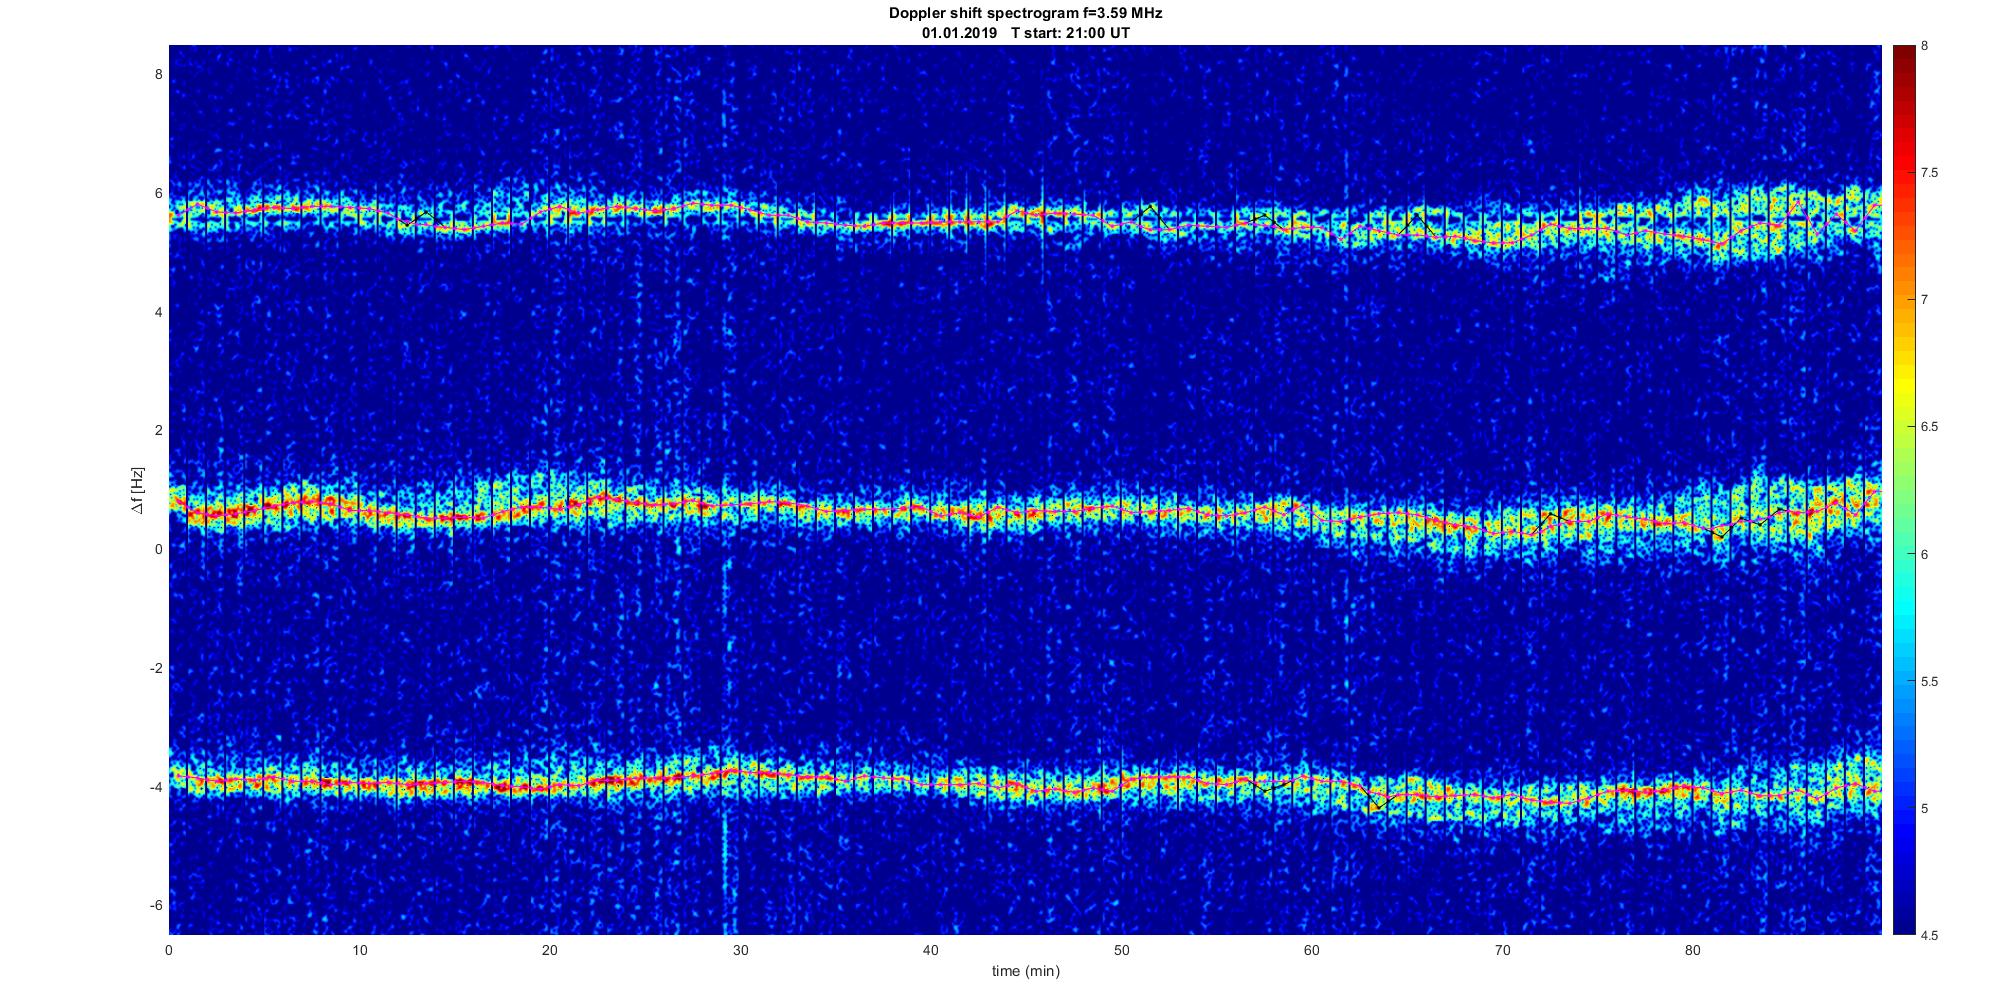
Task: Click colorbar tick label '6.5'
Action: click(1929, 427)
